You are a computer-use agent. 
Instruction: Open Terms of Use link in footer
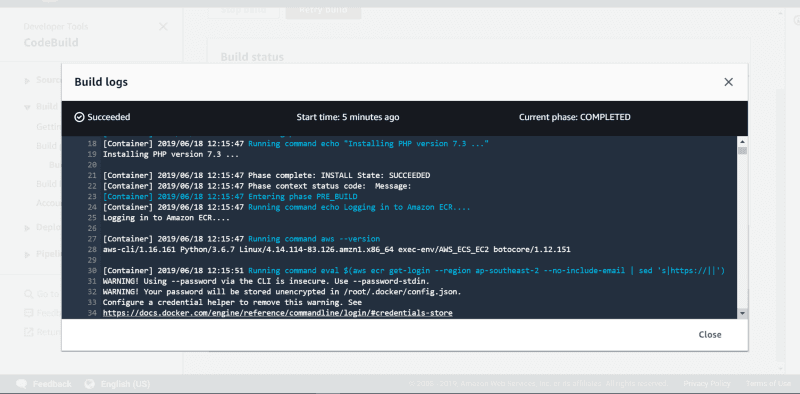tap(768, 384)
